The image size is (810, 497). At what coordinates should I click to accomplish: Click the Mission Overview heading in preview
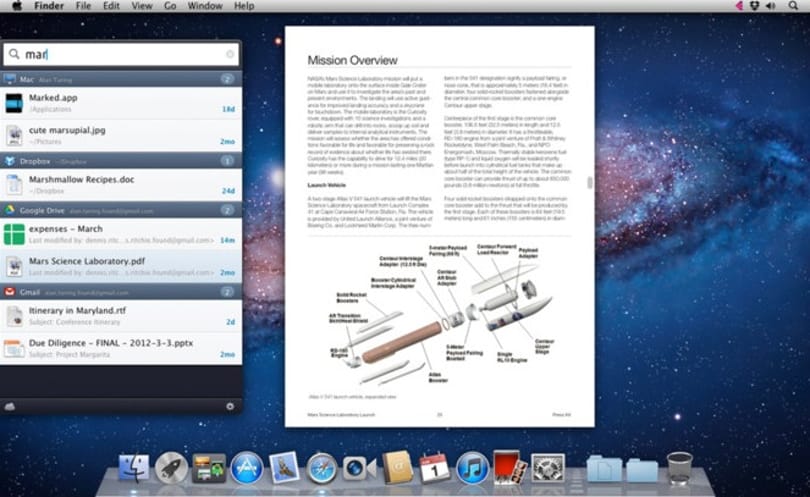352,60
